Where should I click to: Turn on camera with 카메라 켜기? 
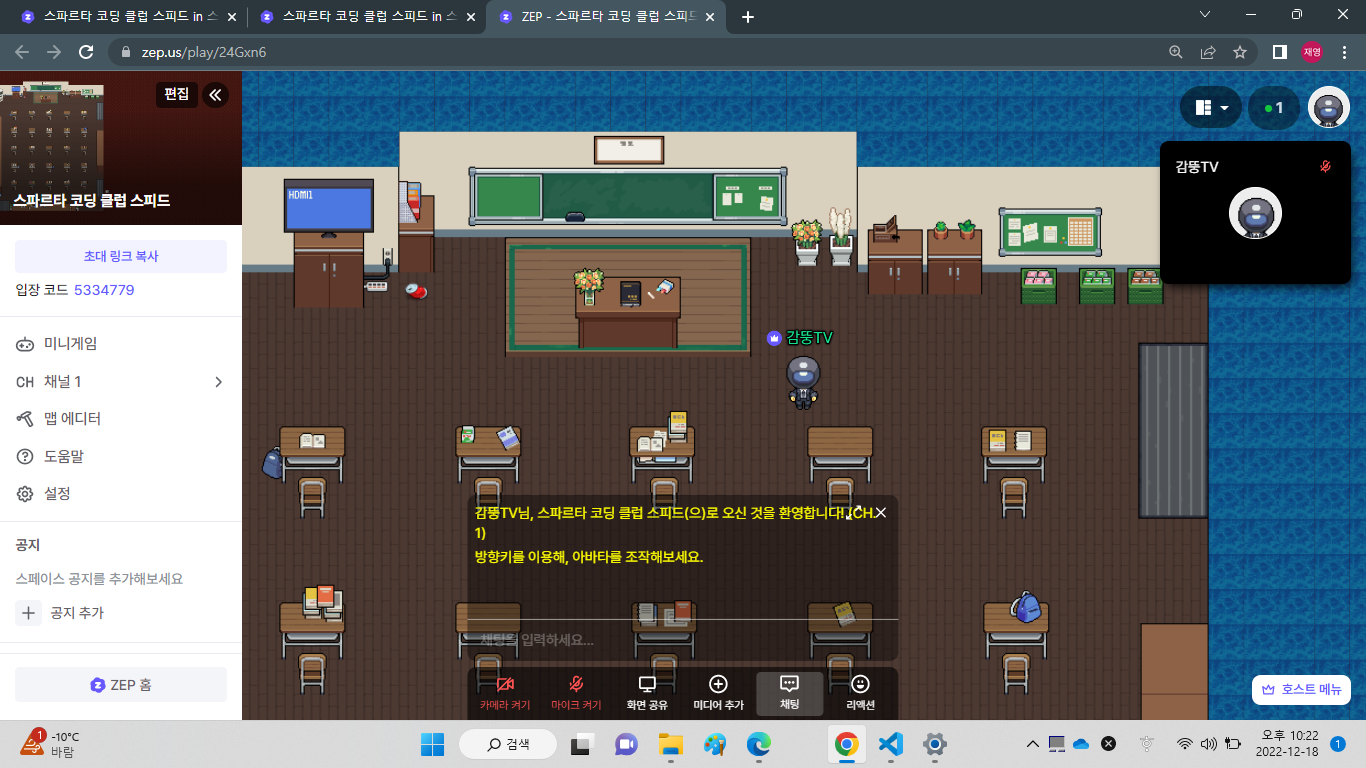pyautogui.click(x=505, y=693)
